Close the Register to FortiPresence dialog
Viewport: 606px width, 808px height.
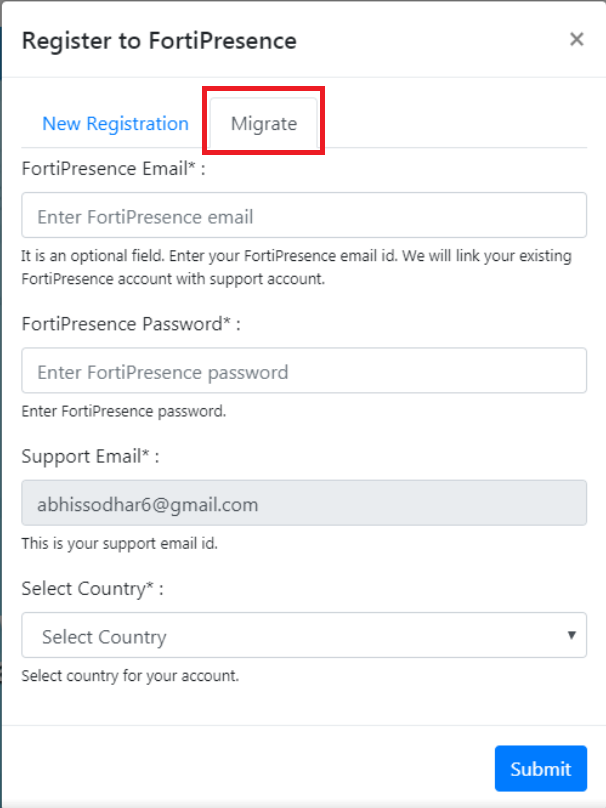(576, 40)
